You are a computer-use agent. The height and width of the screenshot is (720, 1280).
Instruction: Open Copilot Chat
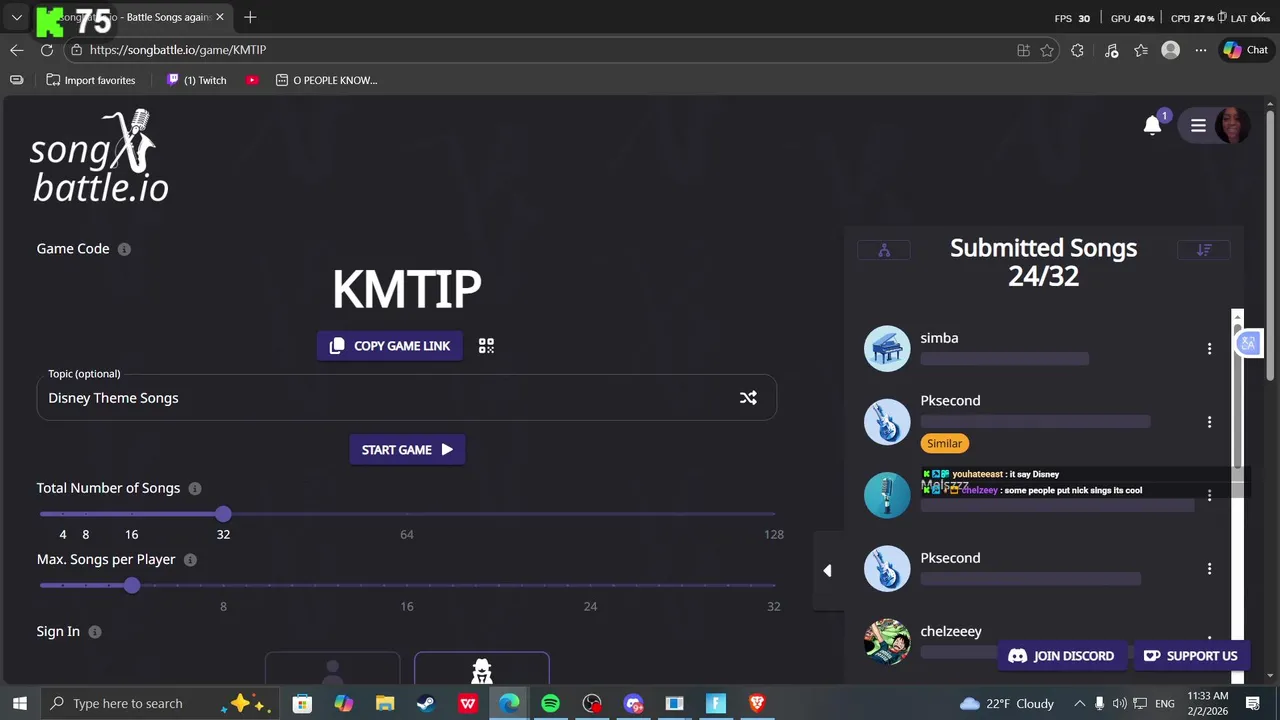[x=1246, y=50]
